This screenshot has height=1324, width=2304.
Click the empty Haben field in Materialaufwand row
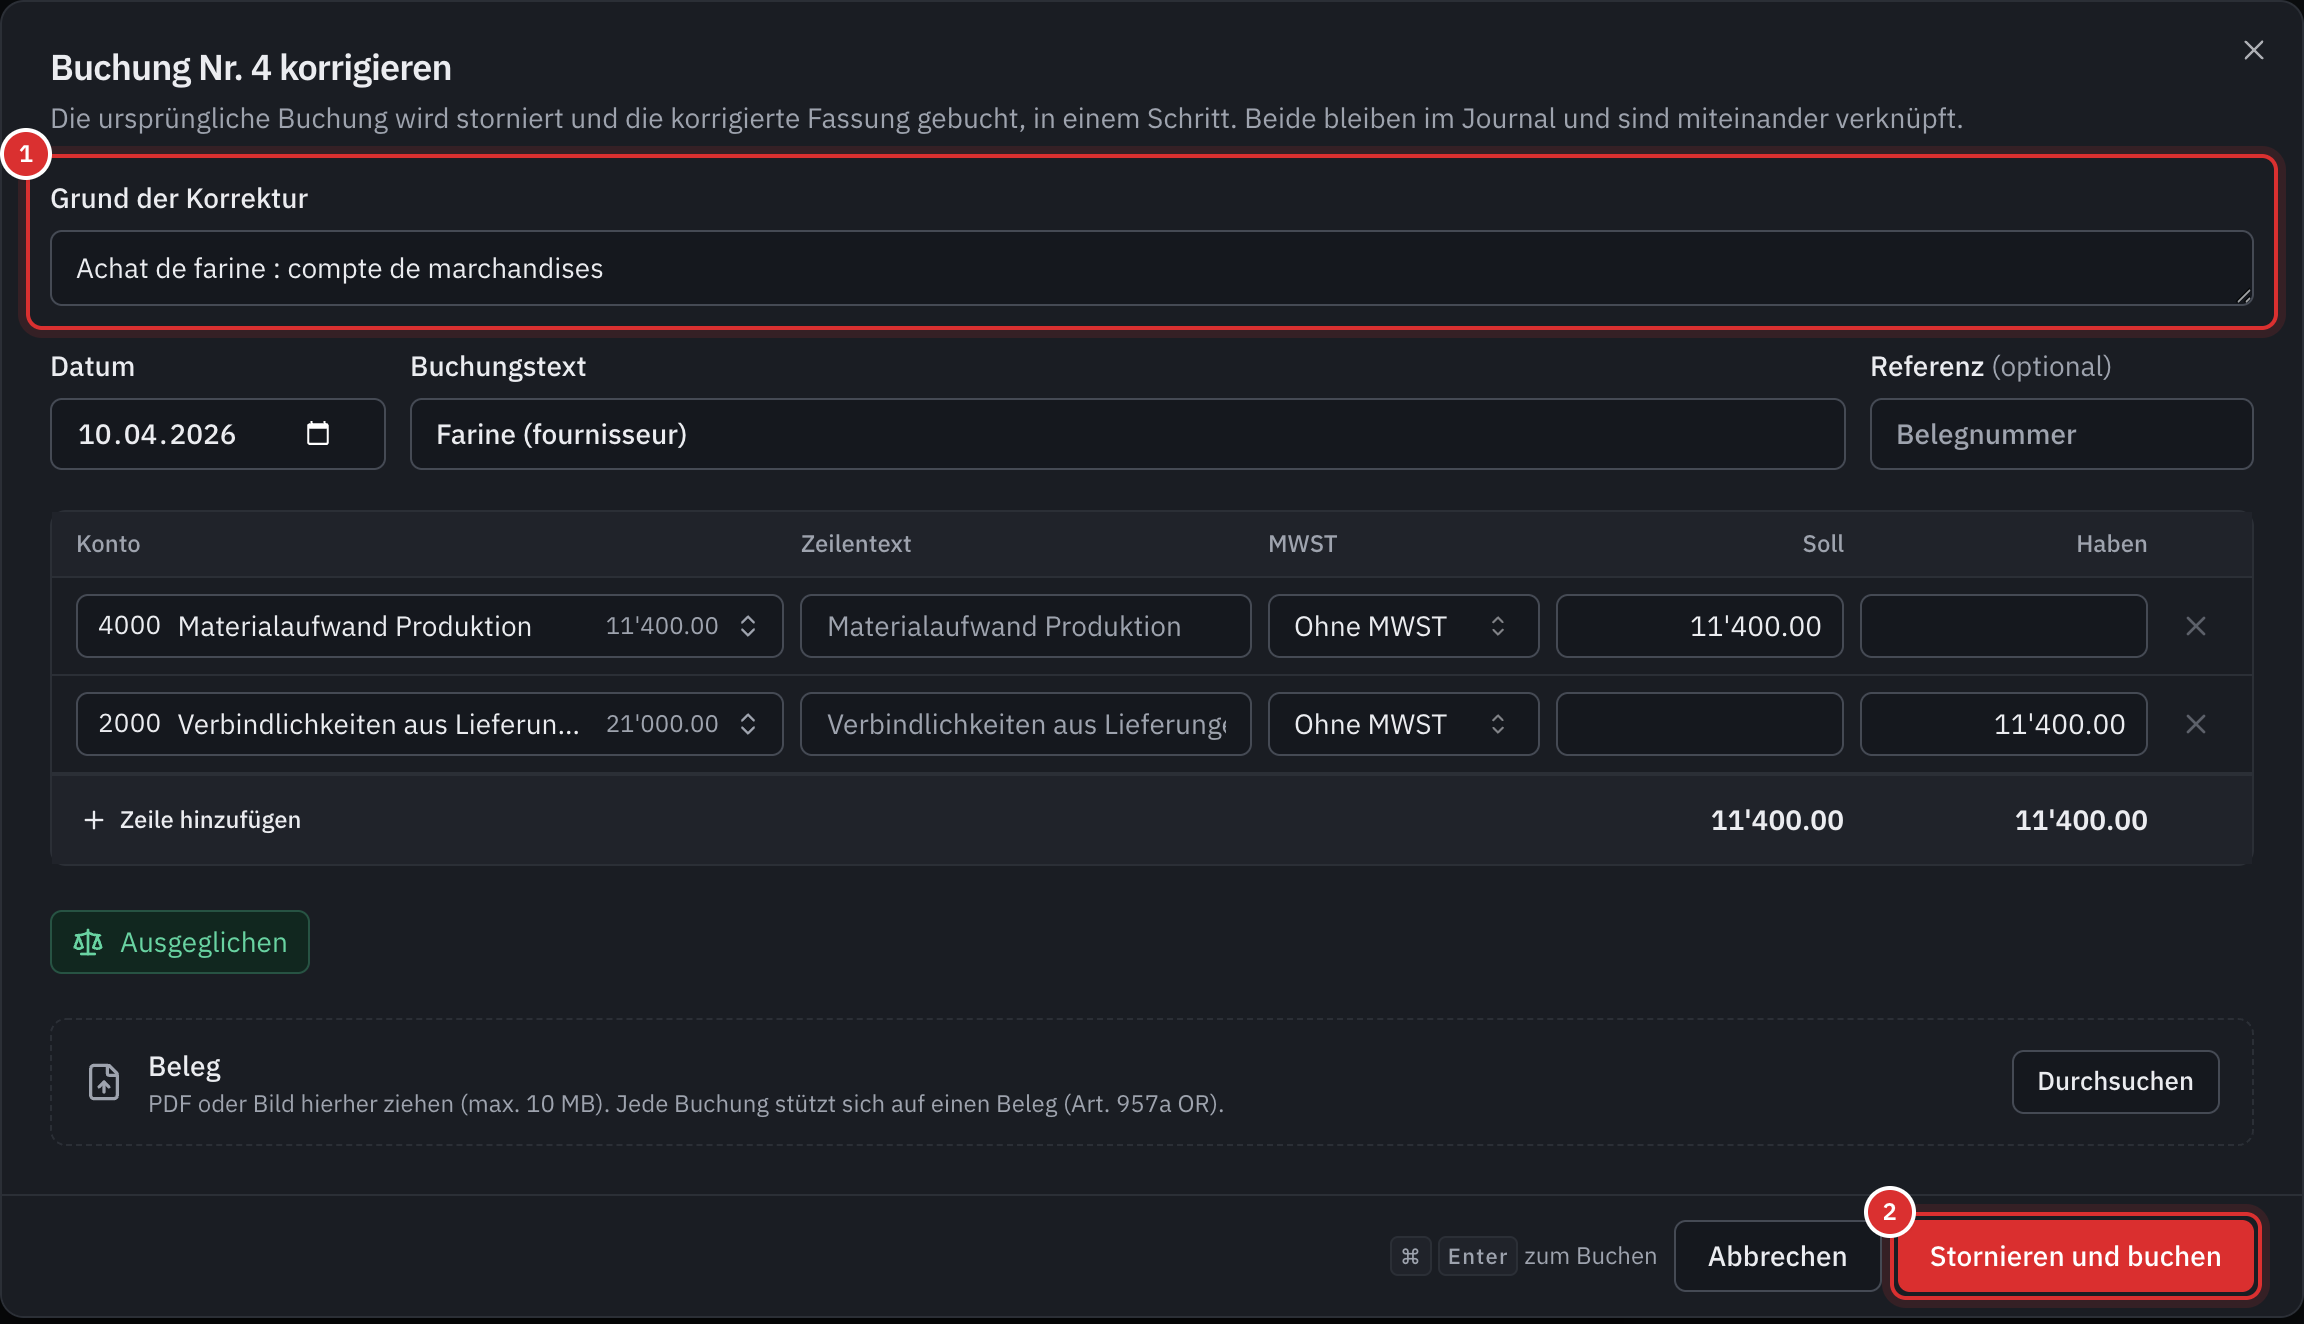(2003, 626)
